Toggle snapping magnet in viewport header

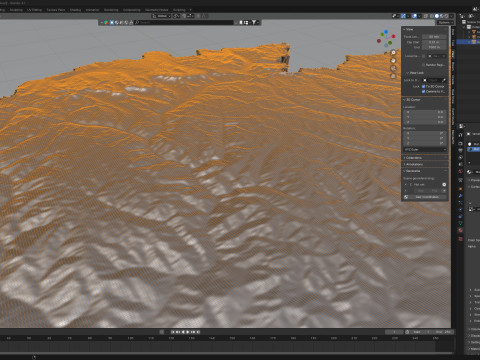(x=184, y=16)
